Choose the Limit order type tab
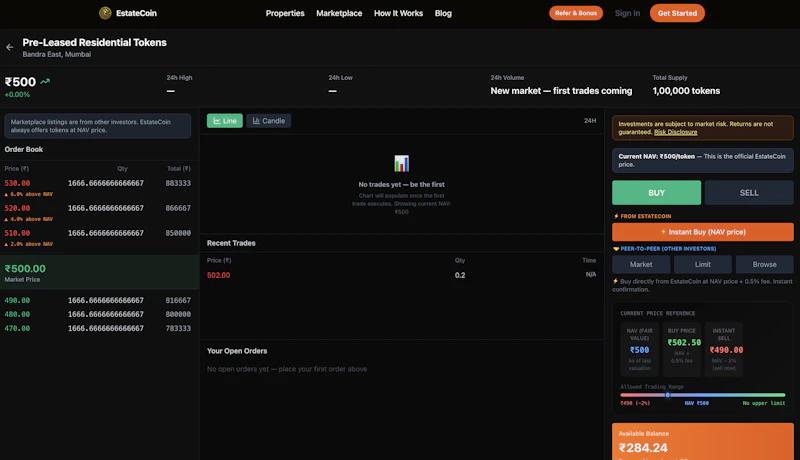Image resolution: width=800 pixels, height=460 pixels. [703, 264]
